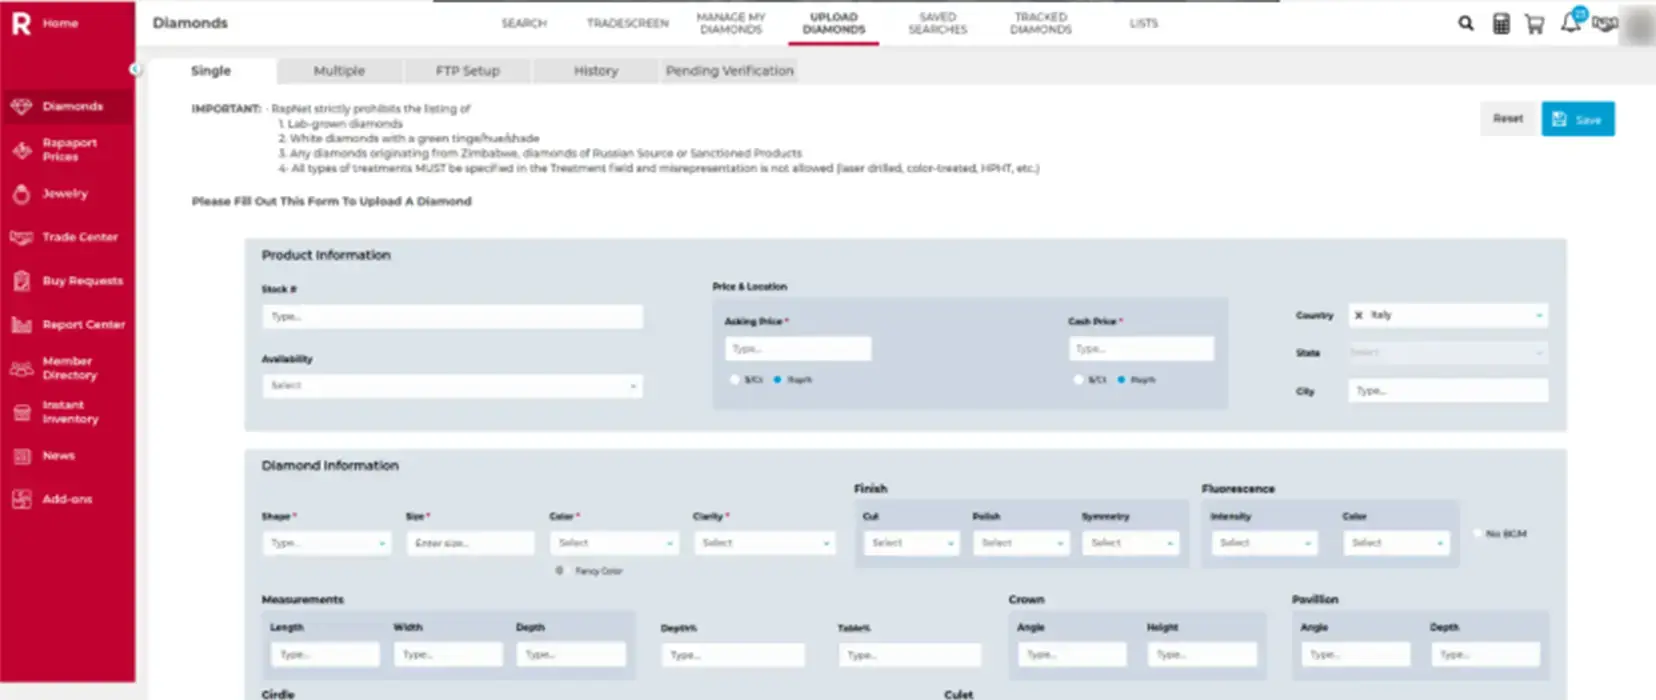Switch to the FTP Setup tab
The height and width of the screenshot is (700, 1656).
[x=467, y=71]
